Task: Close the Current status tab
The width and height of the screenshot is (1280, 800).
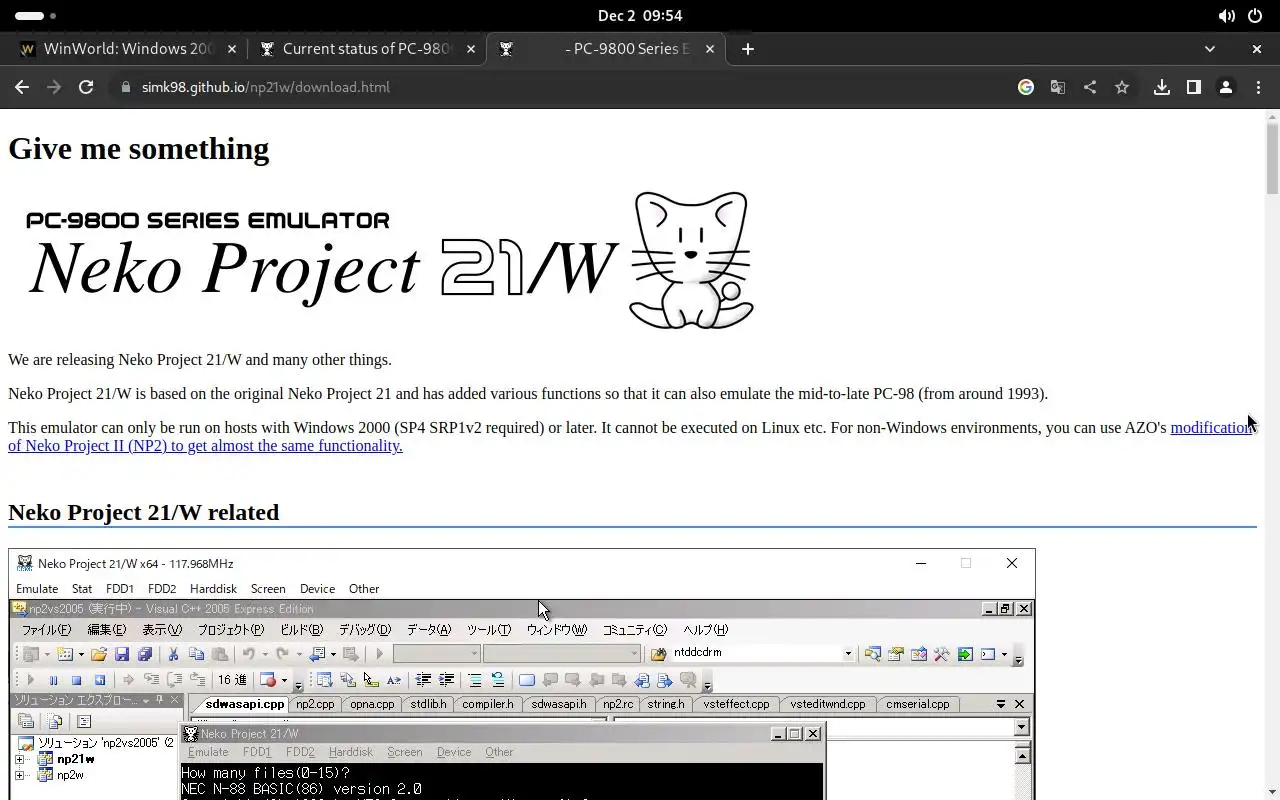Action: pyautogui.click(x=471, y=49)
